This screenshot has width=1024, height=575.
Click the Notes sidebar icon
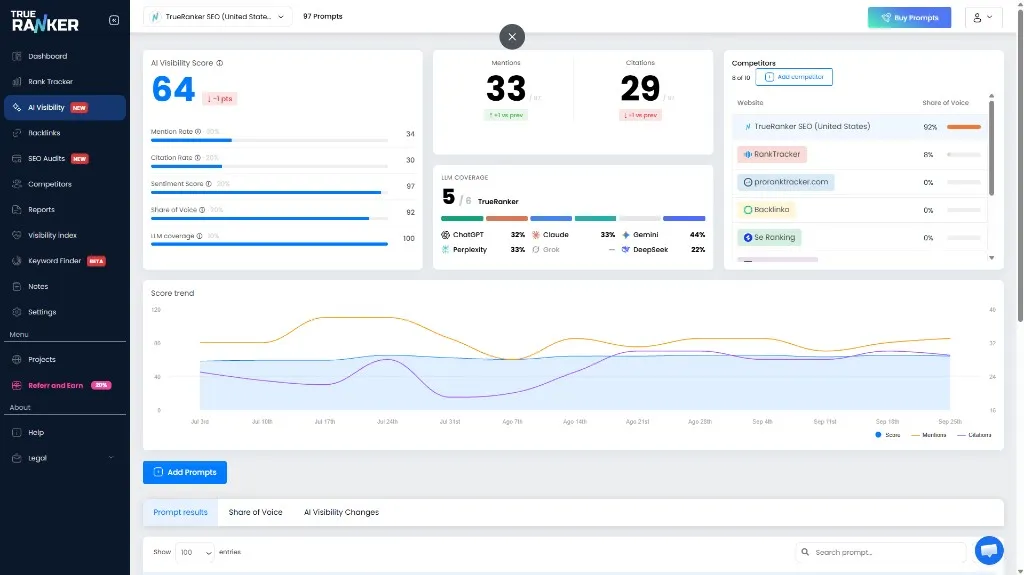pyautogui.click(x=17, y=286)
